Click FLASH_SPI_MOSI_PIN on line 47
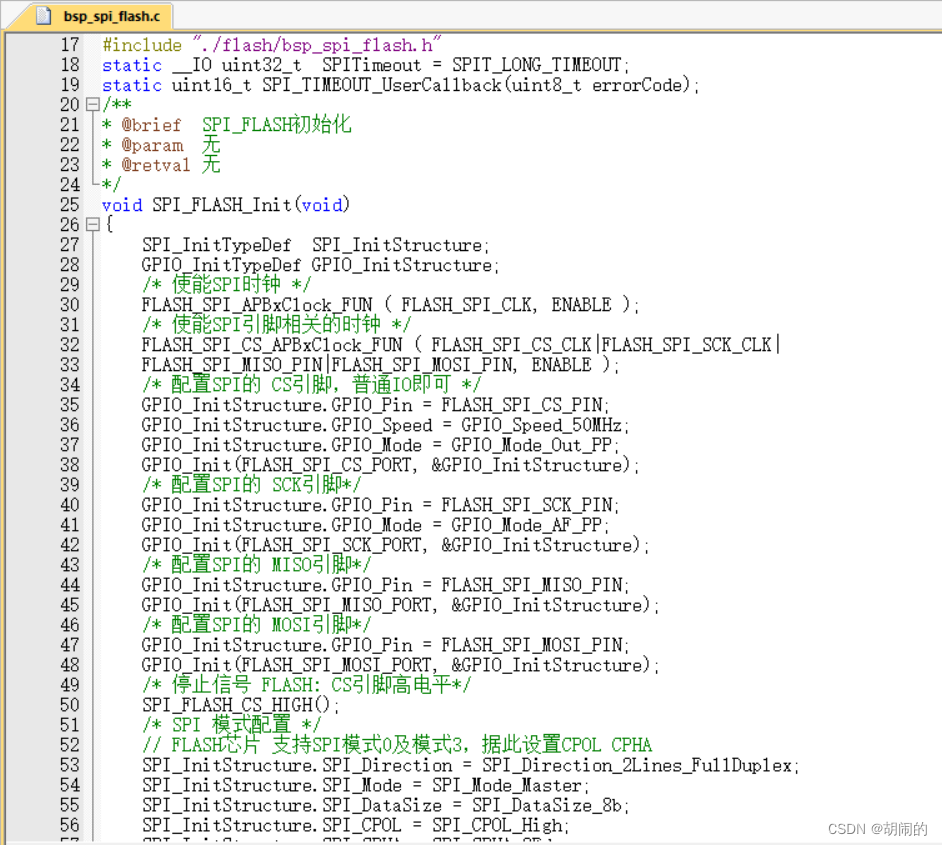This screenshot has height=845, width=942. (x=532, y=645)
